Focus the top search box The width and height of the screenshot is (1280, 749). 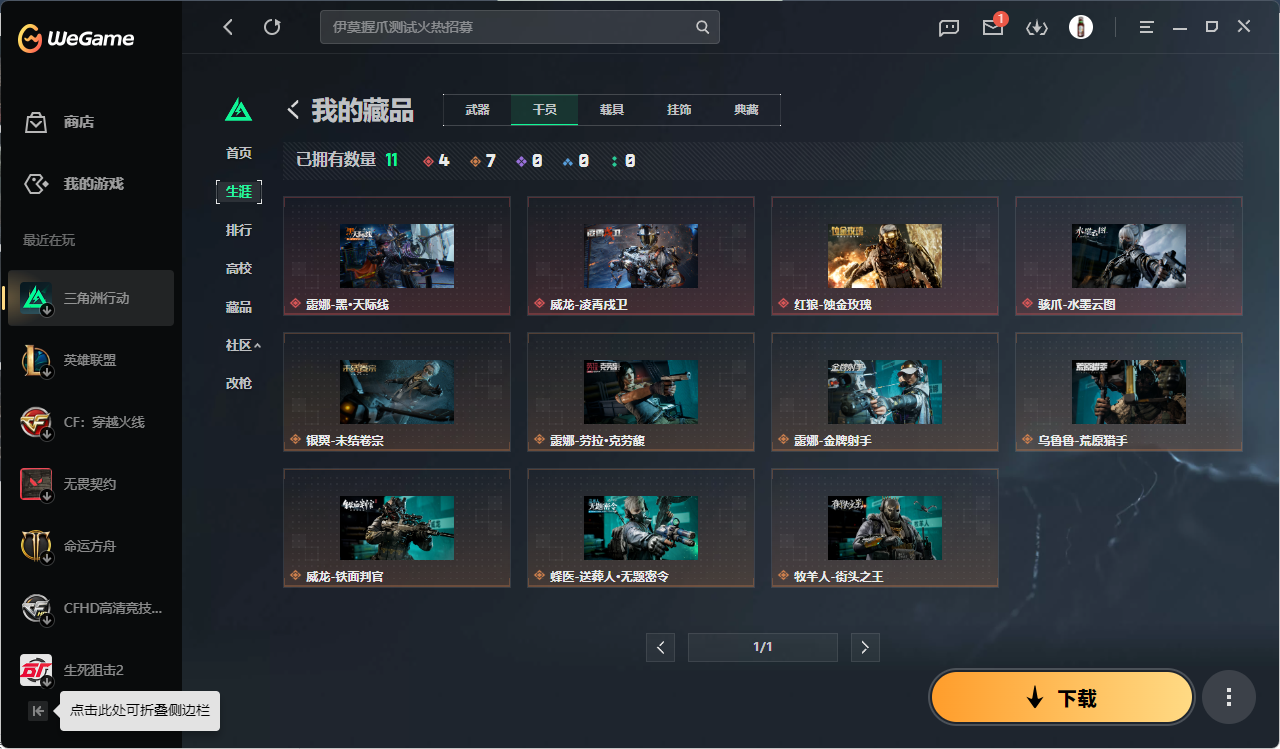(x=520, y=27)
